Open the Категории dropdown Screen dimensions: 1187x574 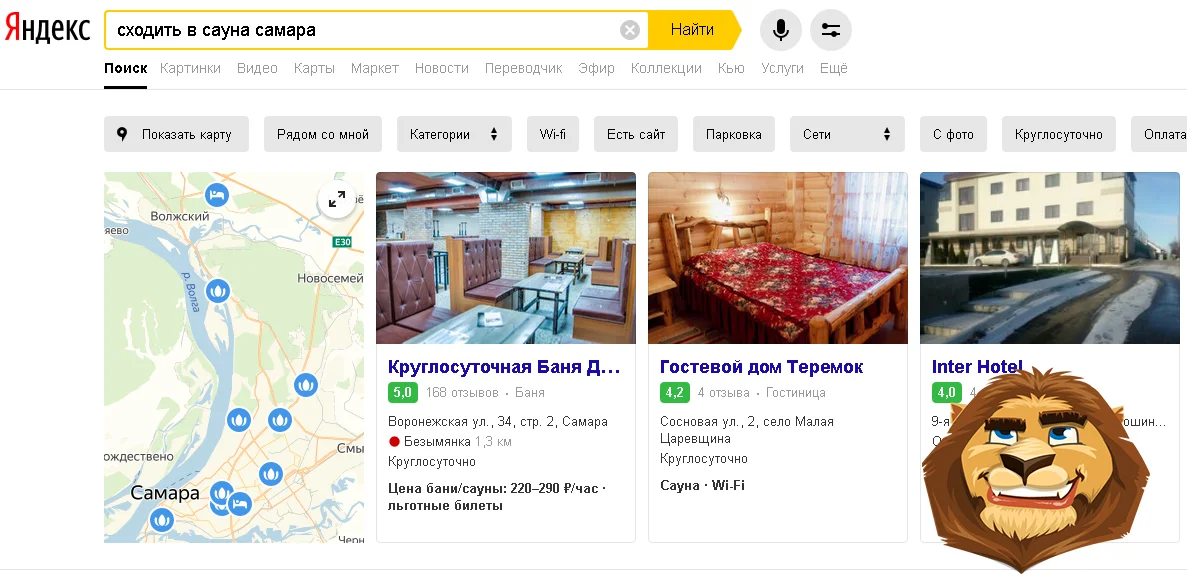click(454, 134)
